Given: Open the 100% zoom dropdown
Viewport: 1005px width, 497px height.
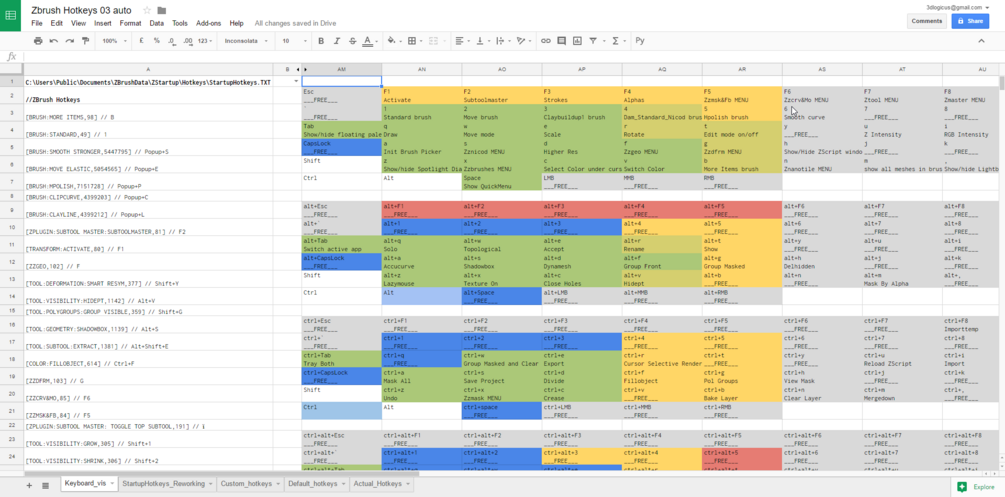Looking at the screenshot, I should pyautogui.click(x=113, y=41).
